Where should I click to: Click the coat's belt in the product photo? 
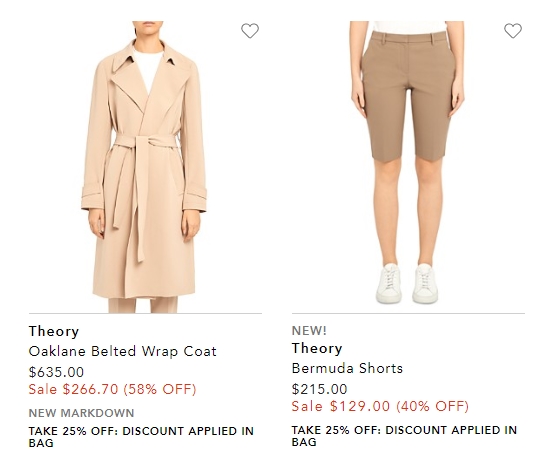point(146,141)
